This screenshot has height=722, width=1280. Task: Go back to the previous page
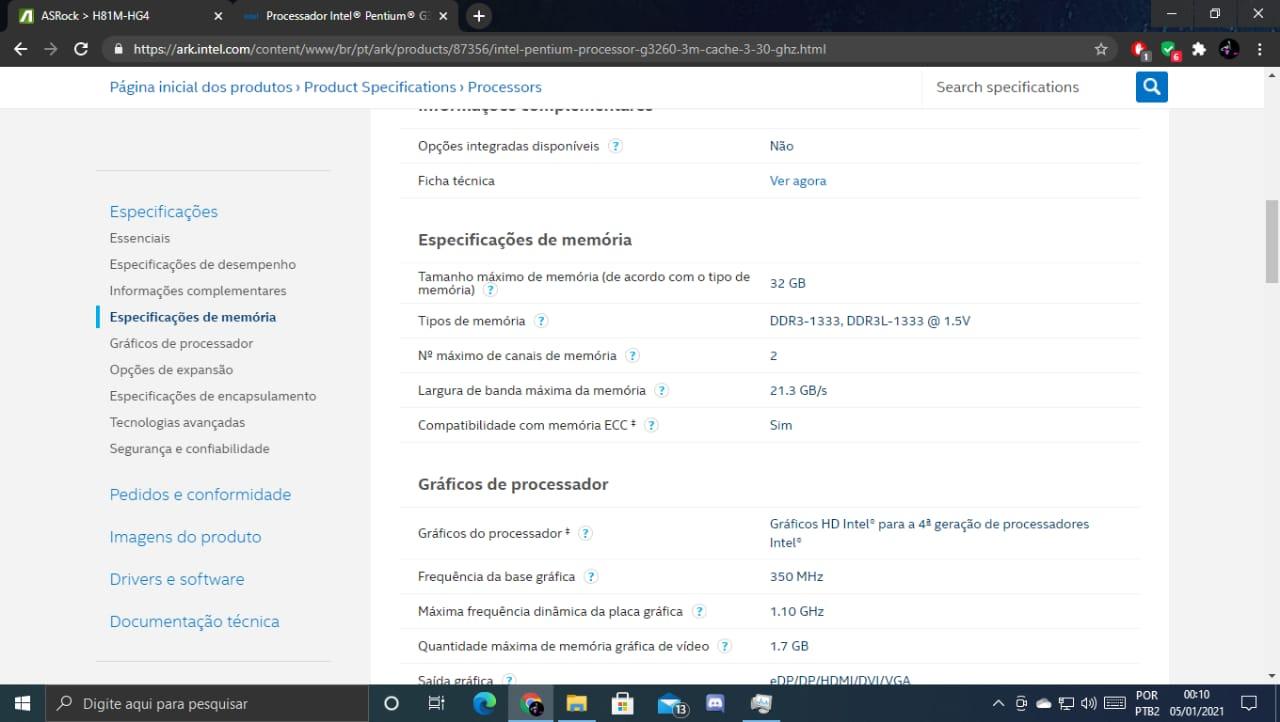[x=21, y=48]
